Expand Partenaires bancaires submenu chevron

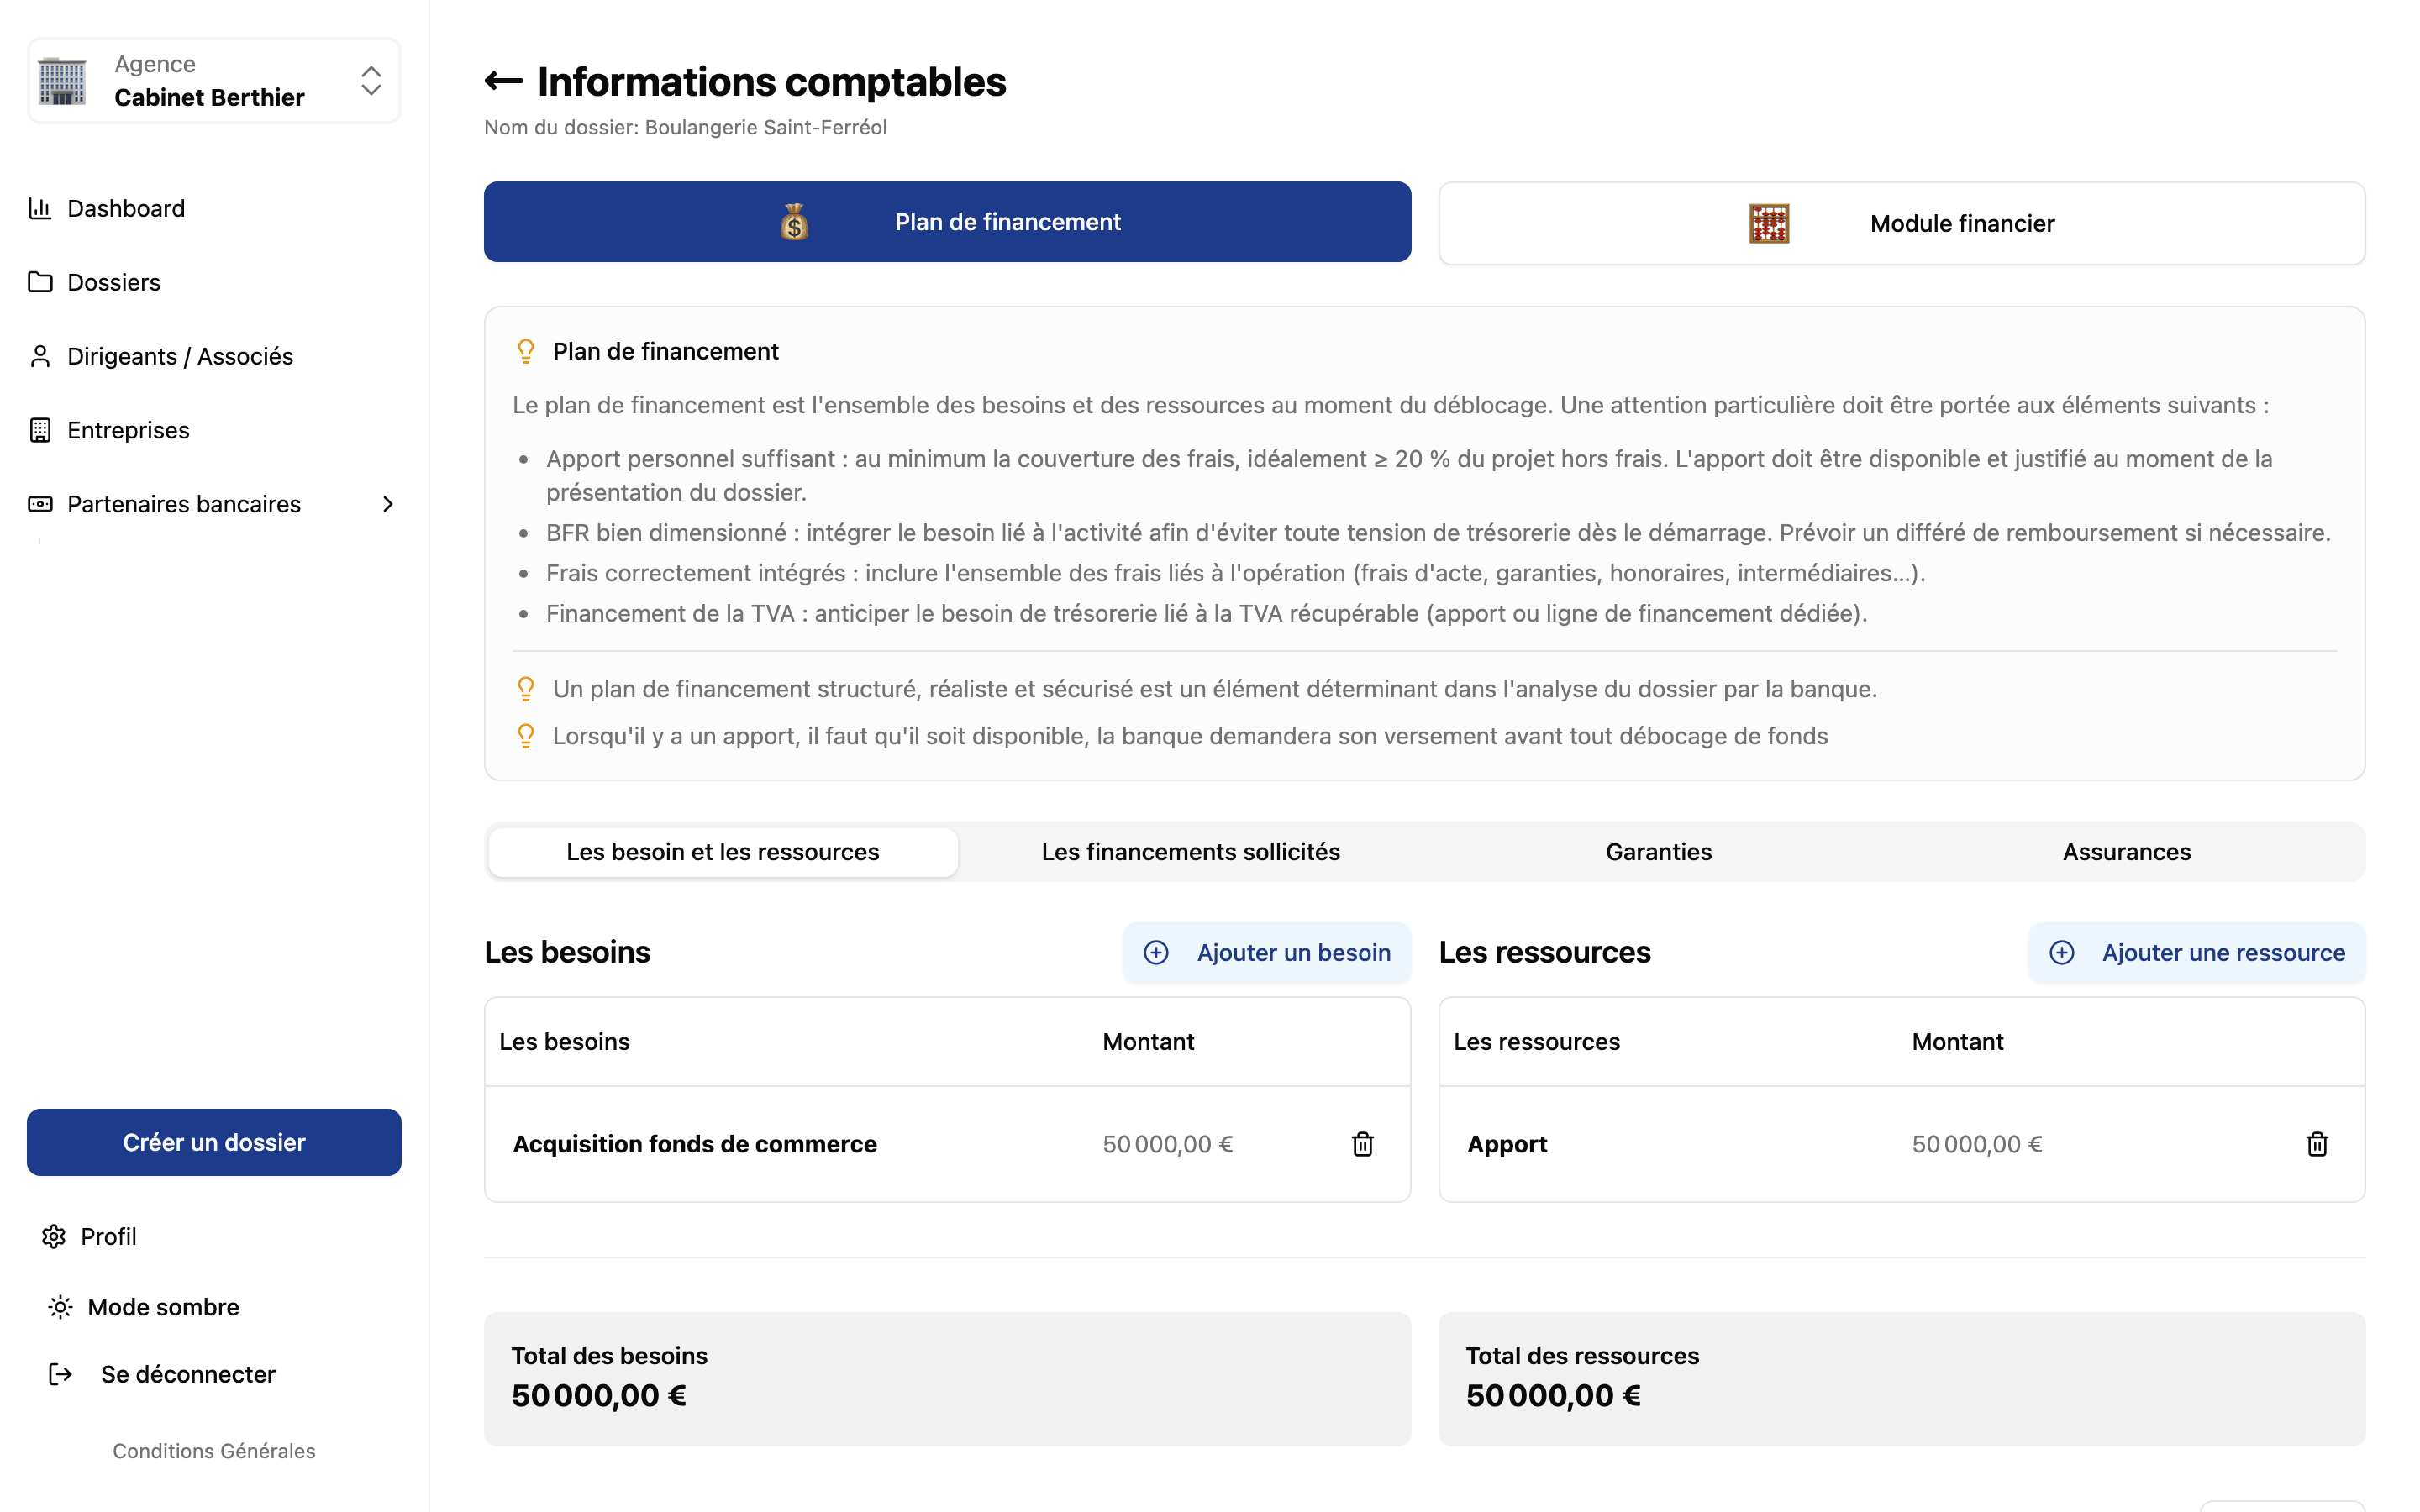click(388, 504)
